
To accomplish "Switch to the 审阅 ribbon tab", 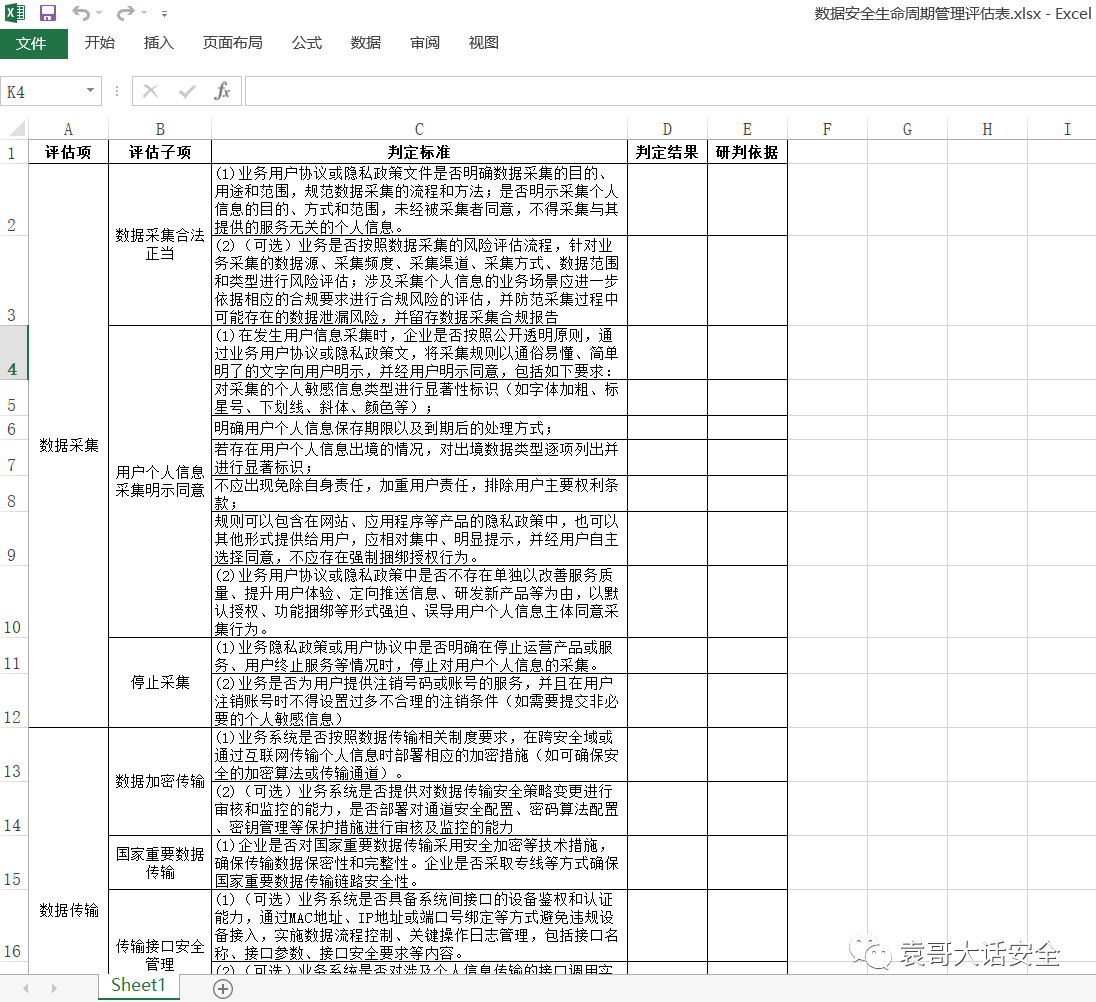I will coord(424,43).
